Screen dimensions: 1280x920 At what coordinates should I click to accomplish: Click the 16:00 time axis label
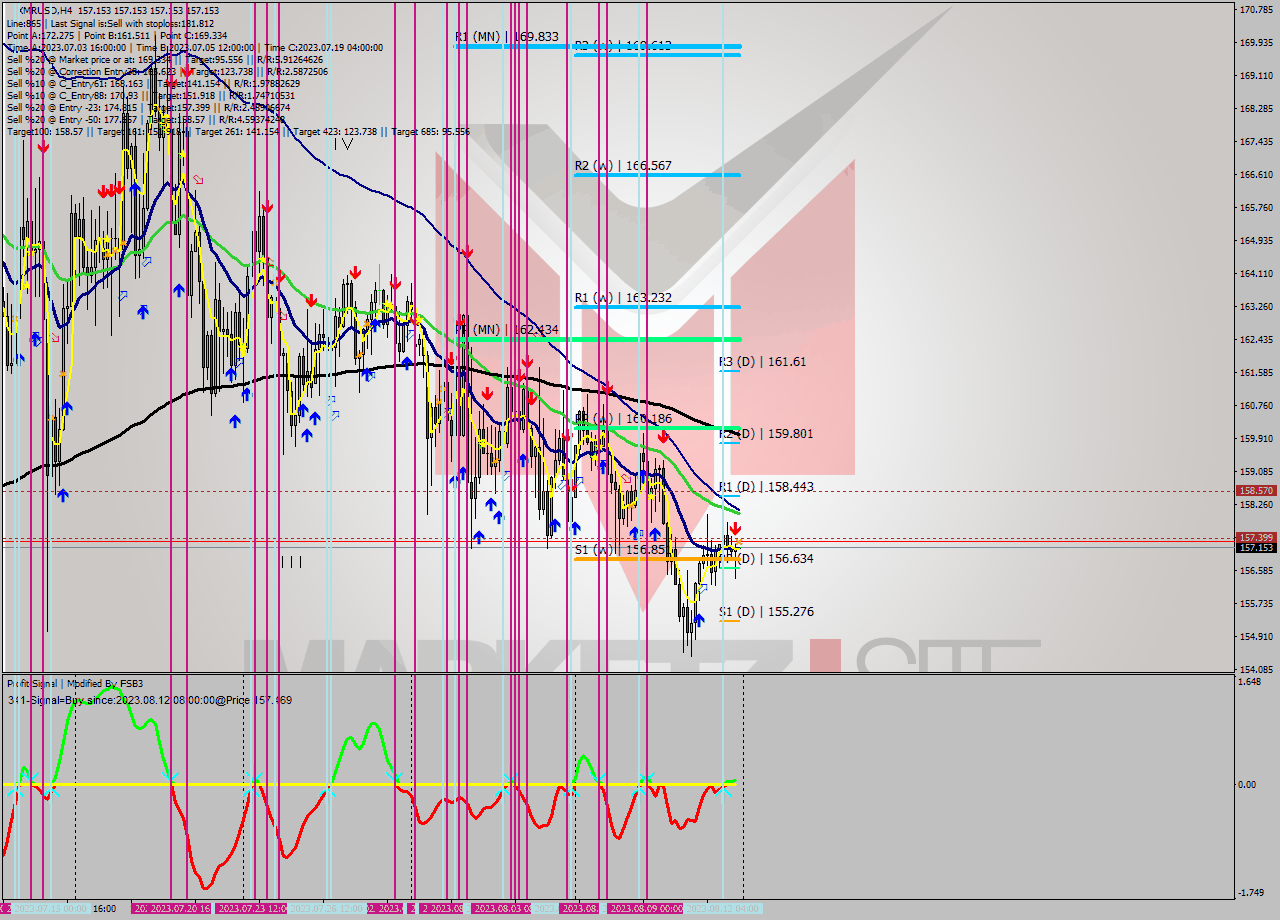(104, 908)
